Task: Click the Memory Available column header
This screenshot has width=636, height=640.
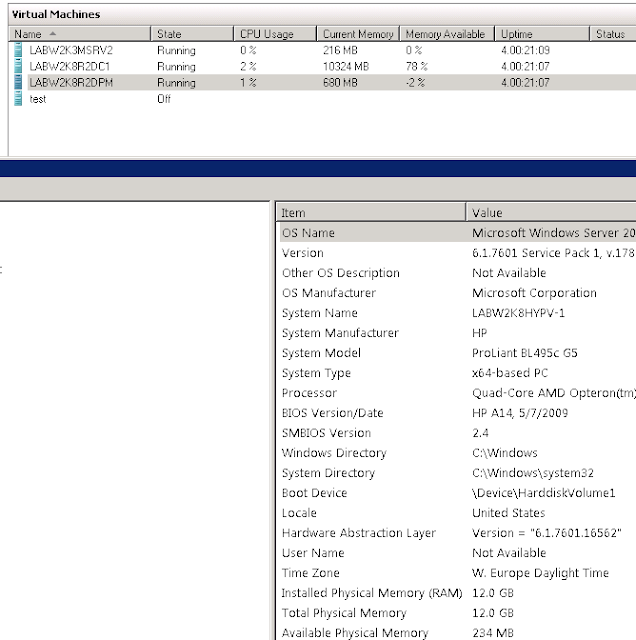Action: (447, 34)
